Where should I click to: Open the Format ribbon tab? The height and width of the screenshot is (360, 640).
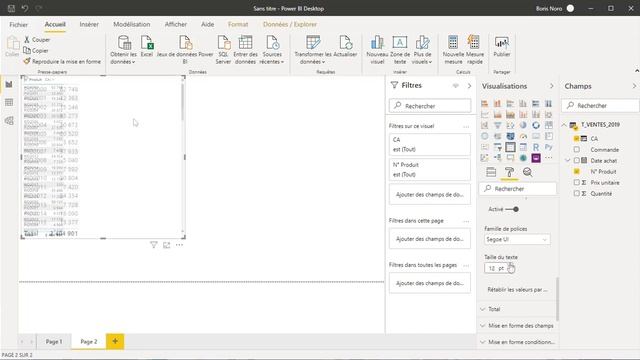click(238, 24)
